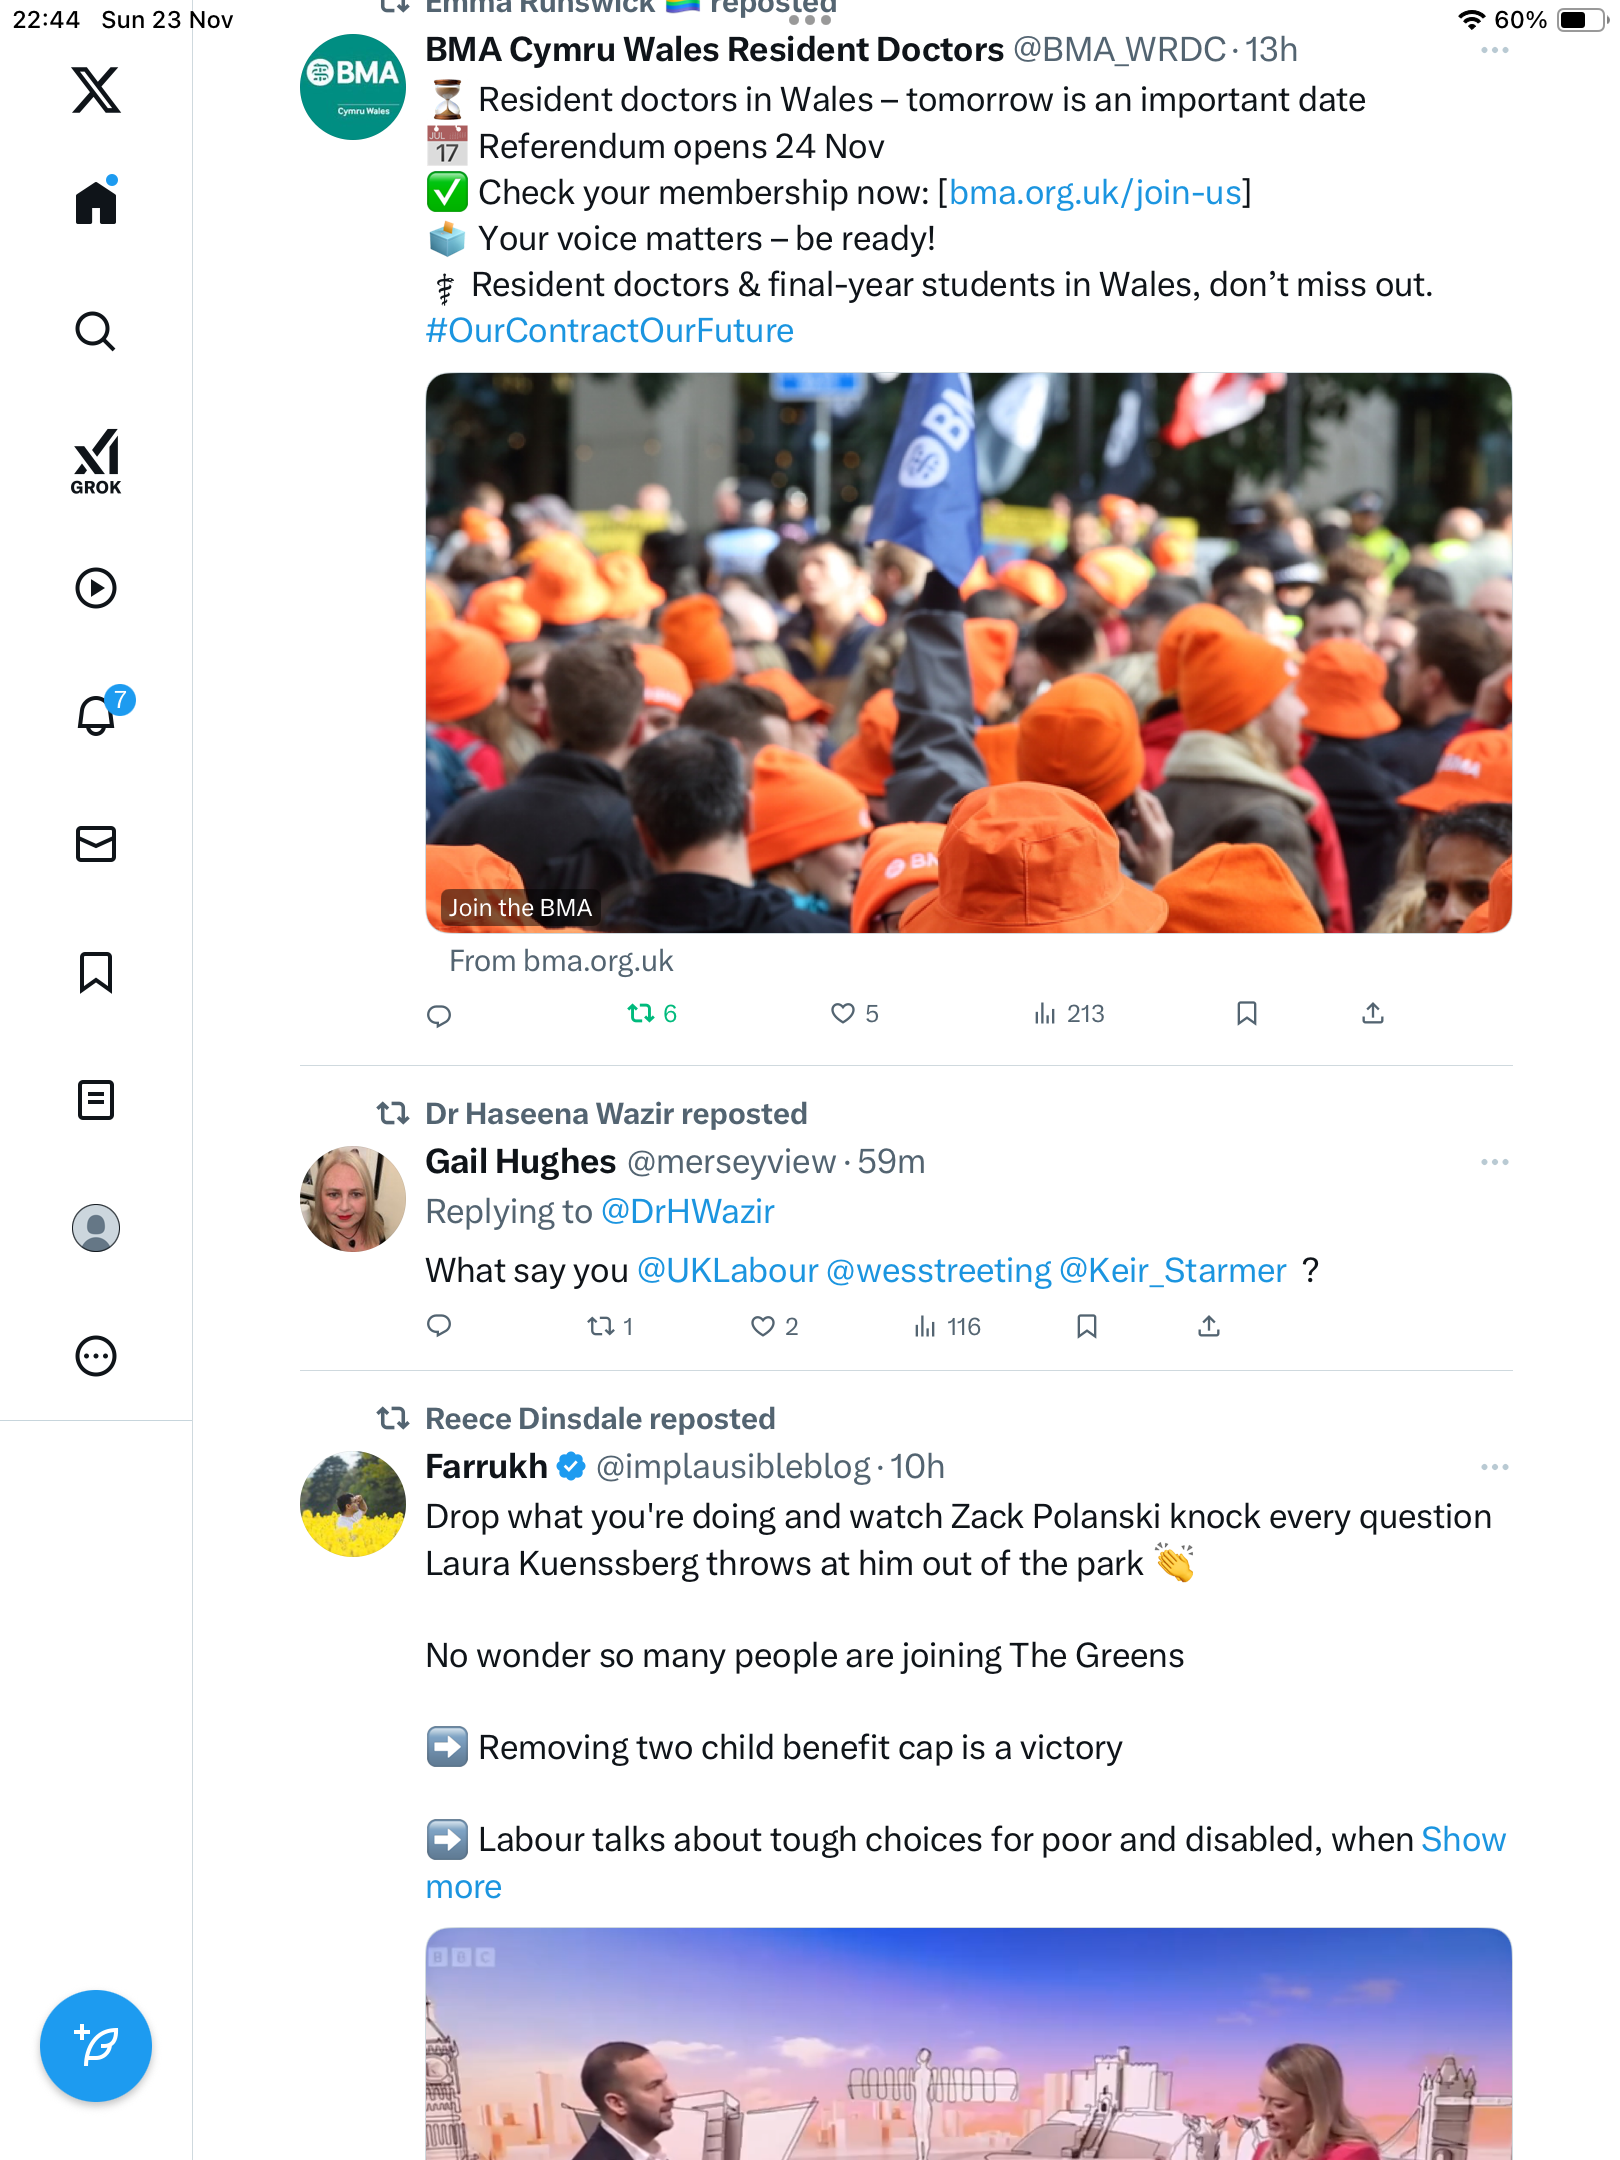The image size is (1620, 2160).
Task: Like the BMA Cymru Wales post
Action: tap(855, 1014)
